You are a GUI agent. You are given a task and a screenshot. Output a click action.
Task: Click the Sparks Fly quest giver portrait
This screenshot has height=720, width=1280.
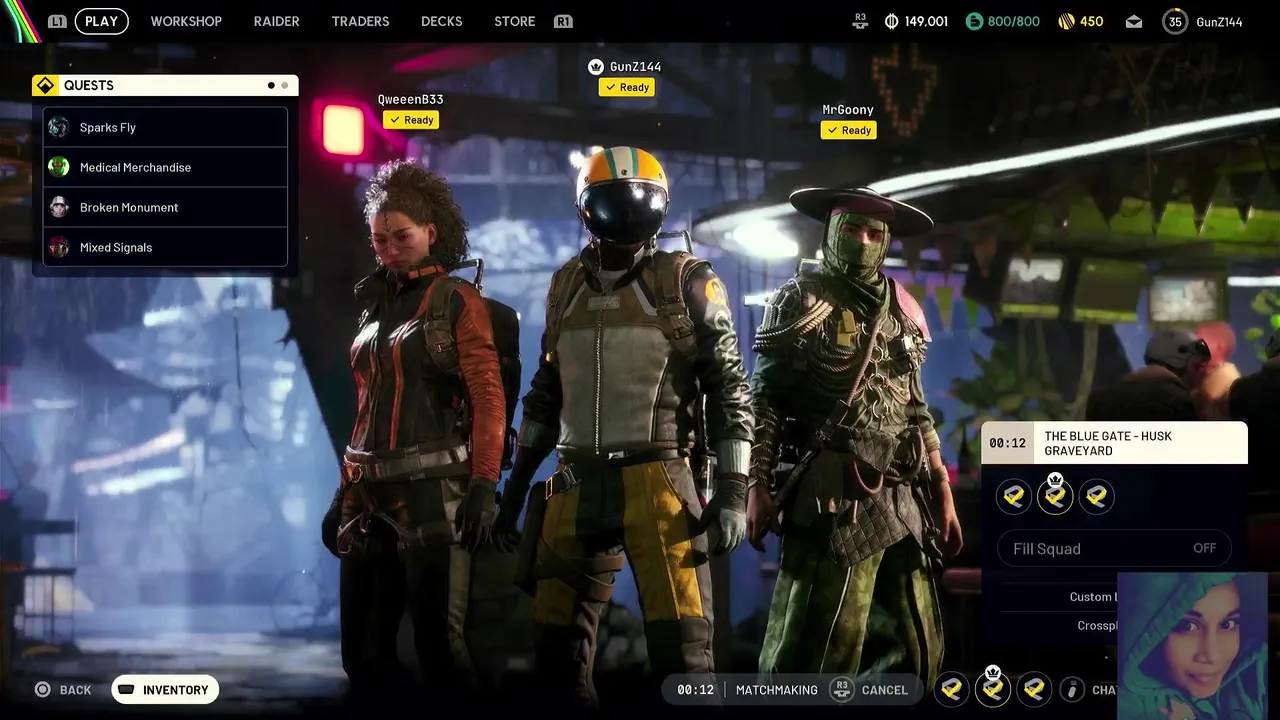(59, 127)
